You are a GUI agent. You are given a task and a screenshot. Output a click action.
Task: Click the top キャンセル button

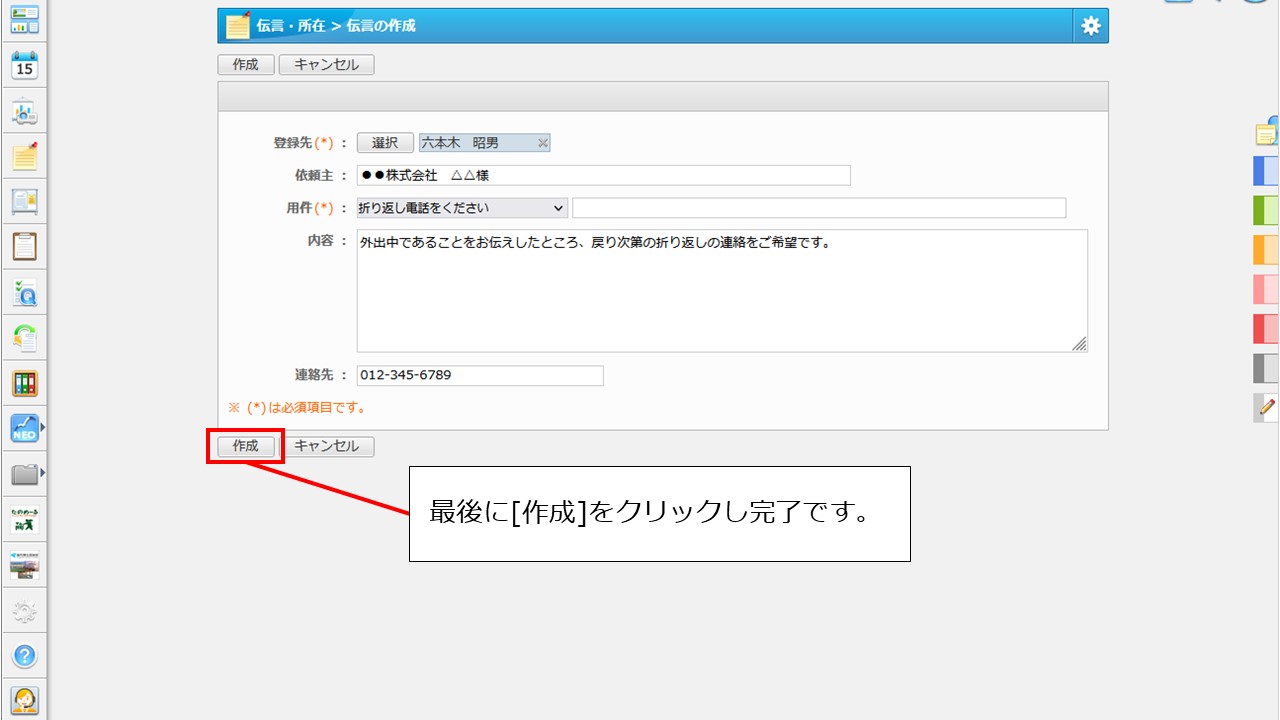point(326,65)
